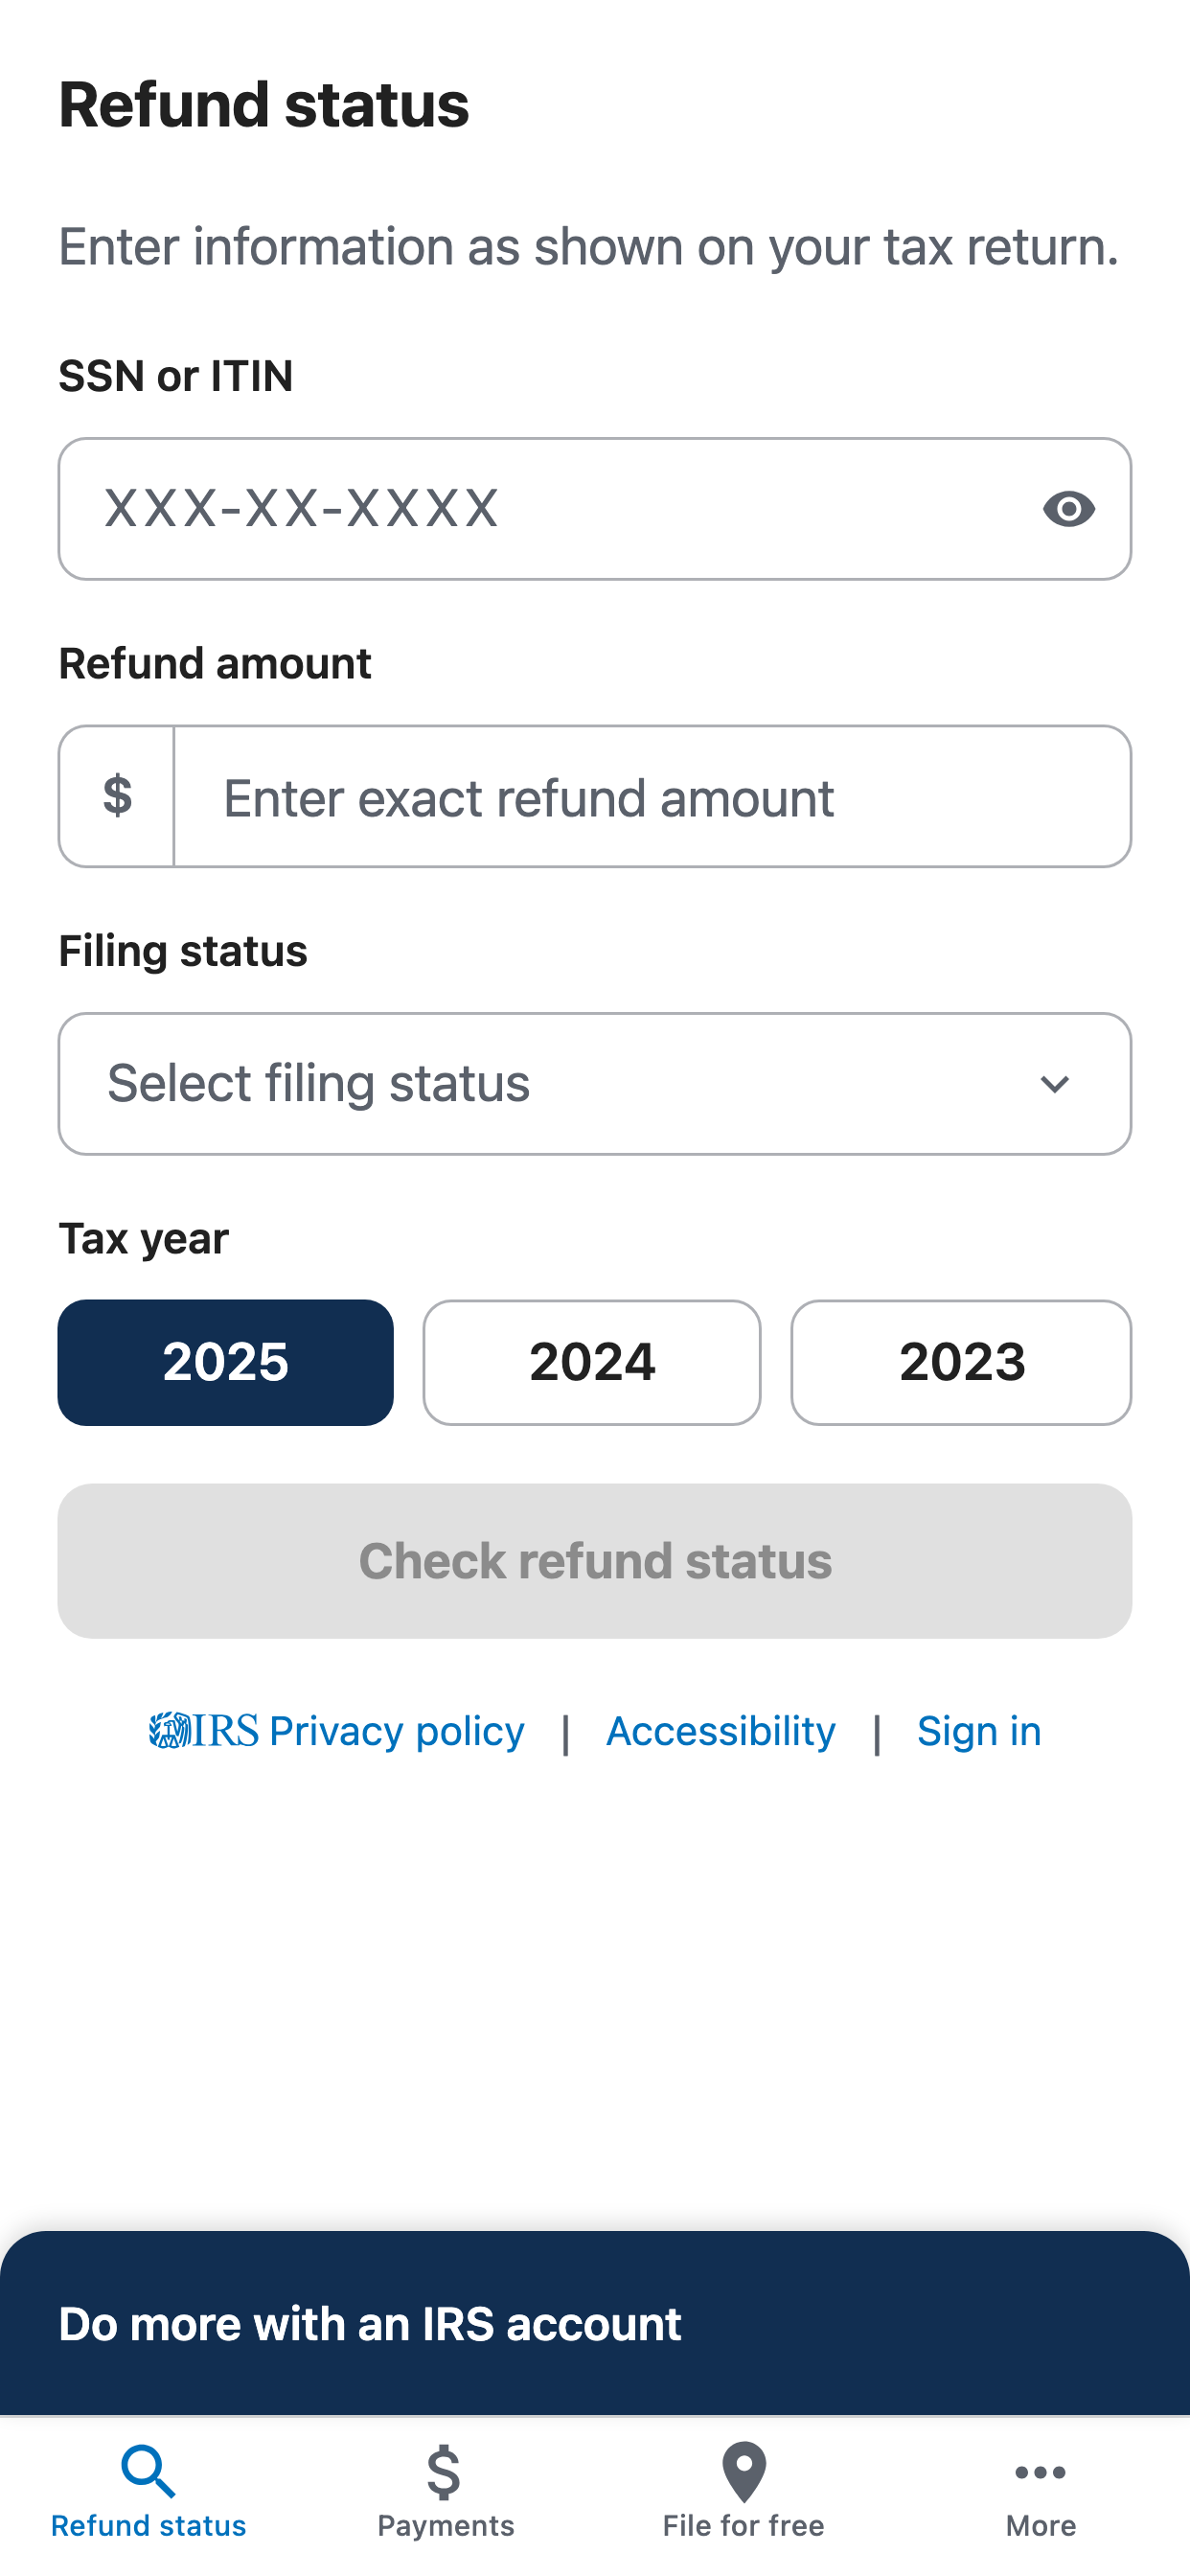Click the chevron on the filing status selector
Image resolution: width=1190 pixels, height=2576 pixels.
[x=1057, y=1084]
